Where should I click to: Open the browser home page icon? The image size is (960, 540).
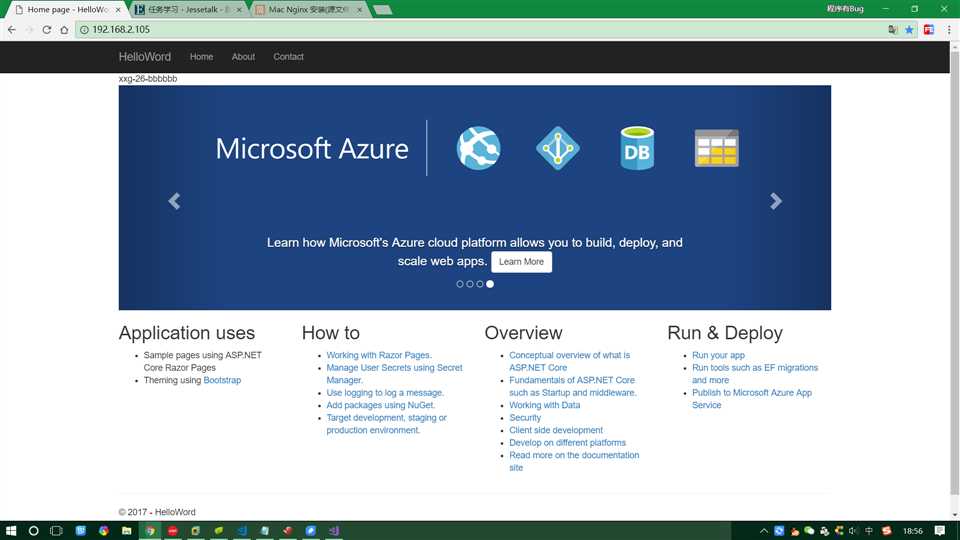click(64, 29)
